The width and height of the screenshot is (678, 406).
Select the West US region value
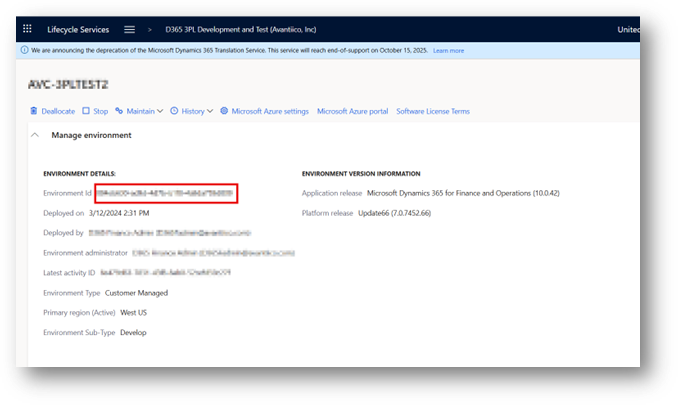point(134,312)
